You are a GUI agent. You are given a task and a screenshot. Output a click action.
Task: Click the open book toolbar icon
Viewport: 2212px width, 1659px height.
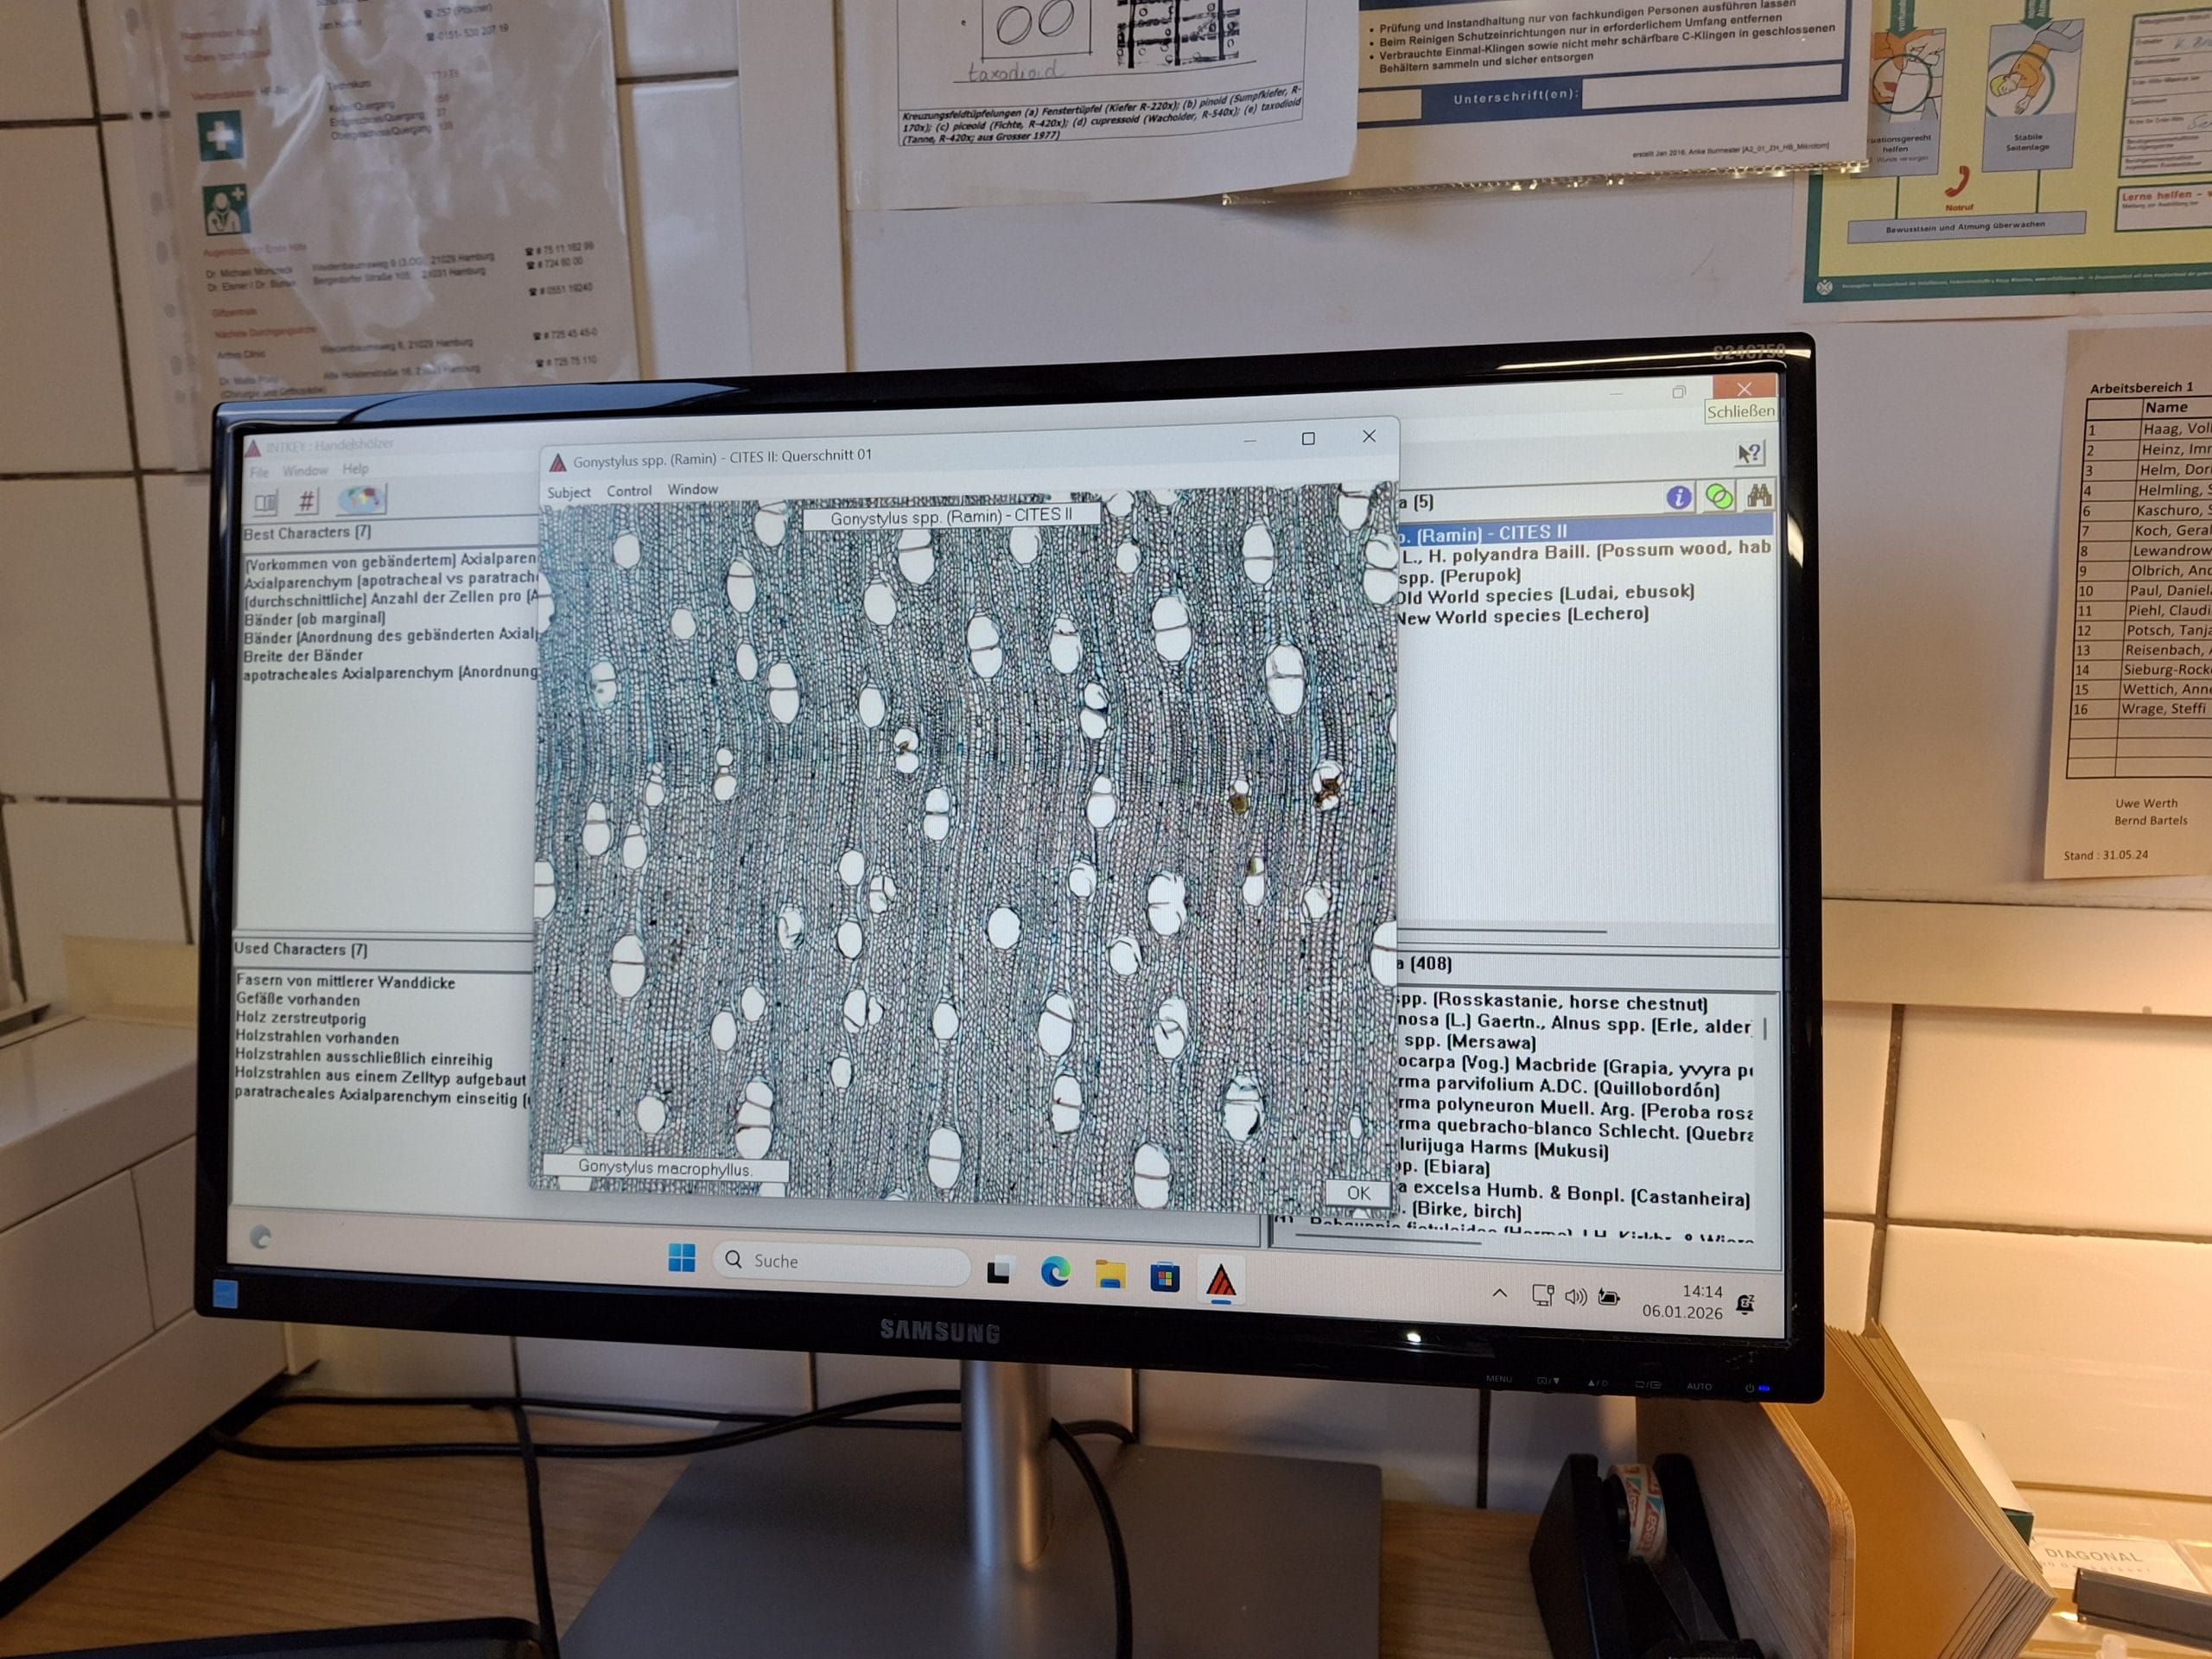(266, 501)
